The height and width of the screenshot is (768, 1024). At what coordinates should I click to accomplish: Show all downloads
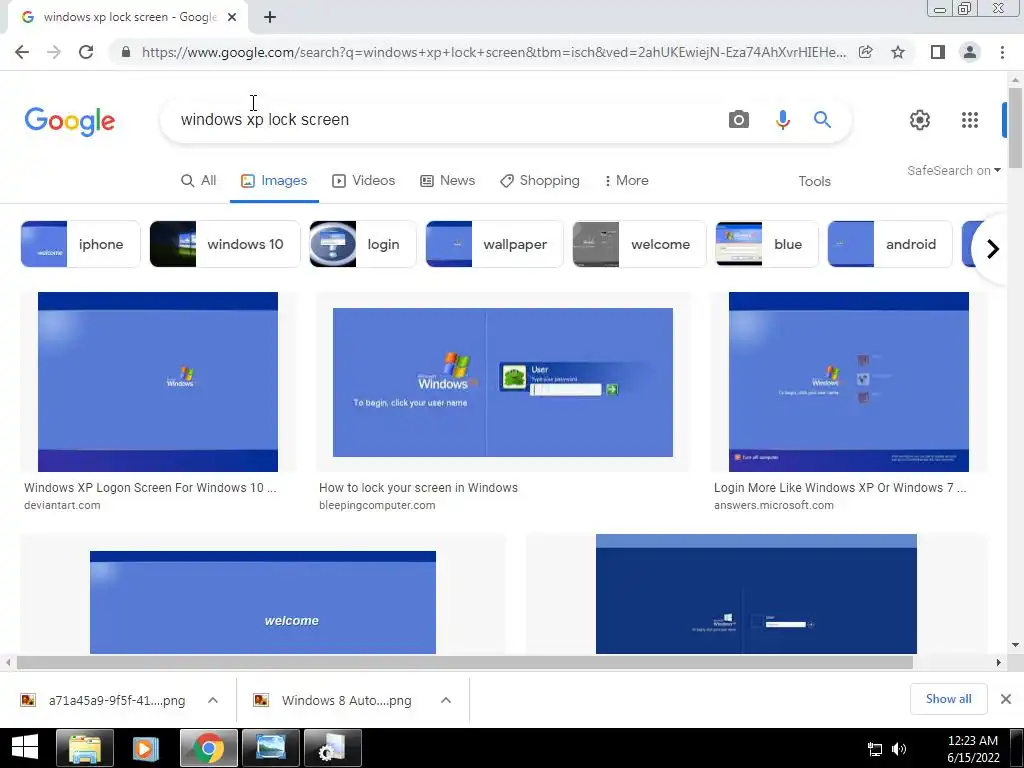coord(948,699)
